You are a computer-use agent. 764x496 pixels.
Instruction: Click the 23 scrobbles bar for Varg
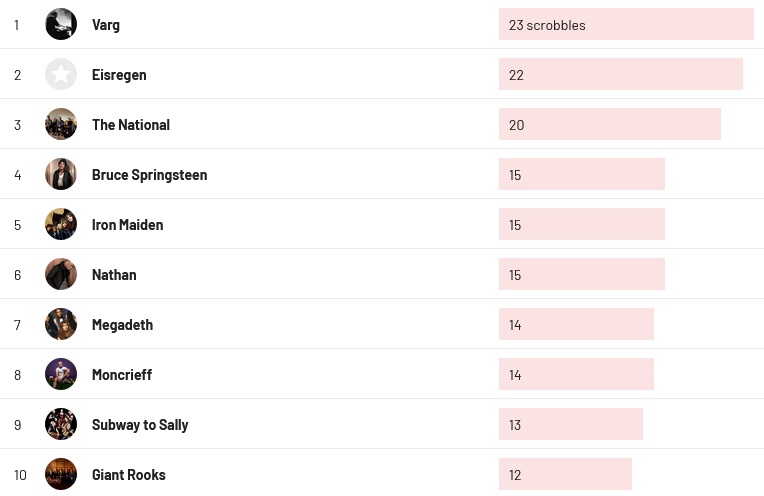(x=625, y=24)
